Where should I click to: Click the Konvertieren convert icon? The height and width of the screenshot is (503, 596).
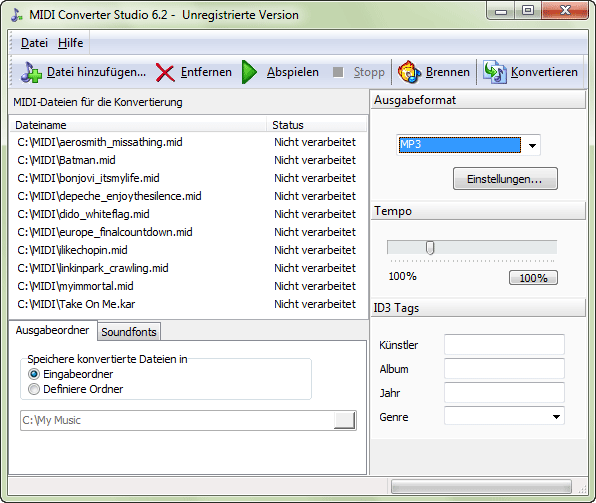495,72
